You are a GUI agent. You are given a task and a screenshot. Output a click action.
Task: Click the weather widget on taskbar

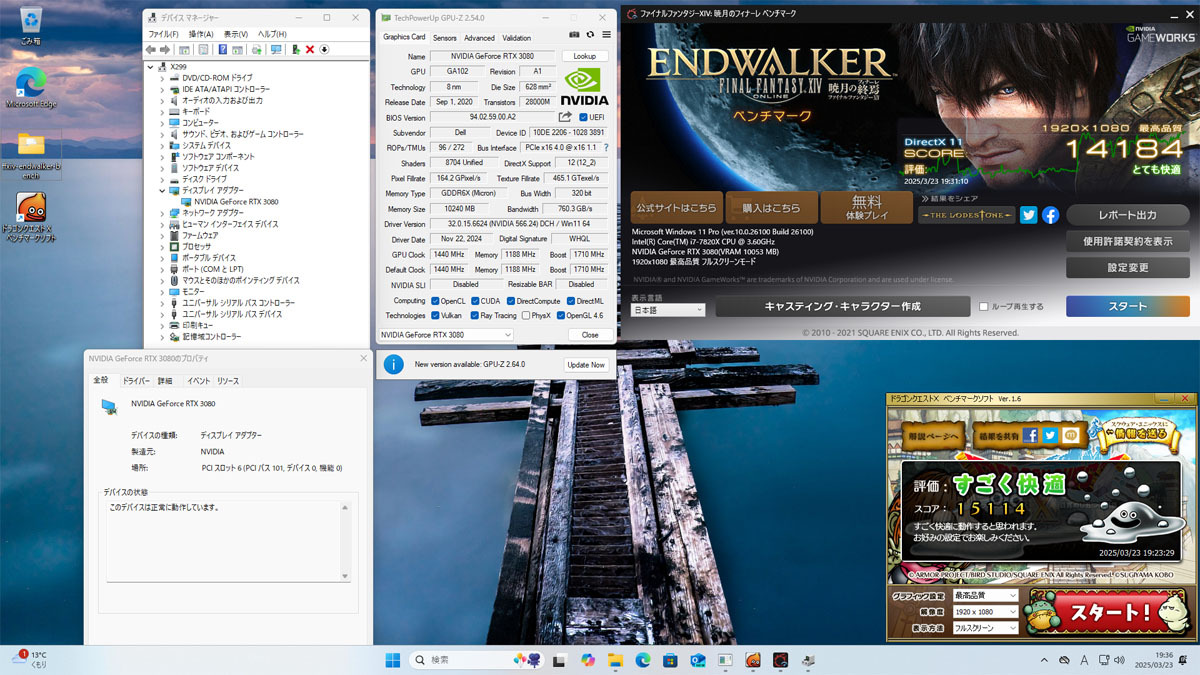(x=32, y=659)
